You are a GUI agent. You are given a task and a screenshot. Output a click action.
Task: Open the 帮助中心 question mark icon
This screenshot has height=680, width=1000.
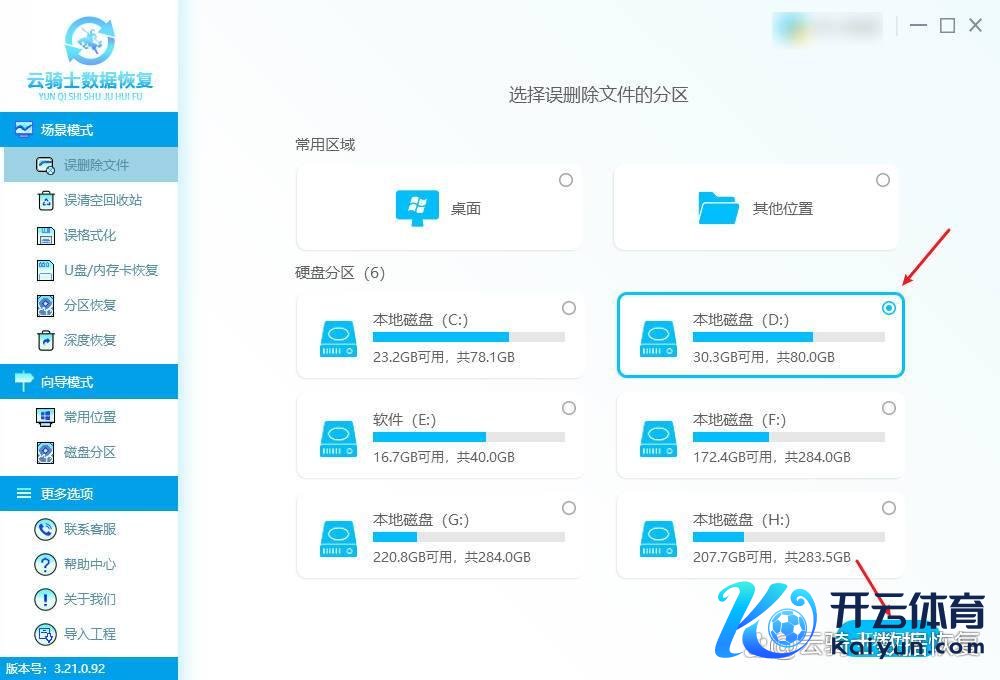[45, 564]
